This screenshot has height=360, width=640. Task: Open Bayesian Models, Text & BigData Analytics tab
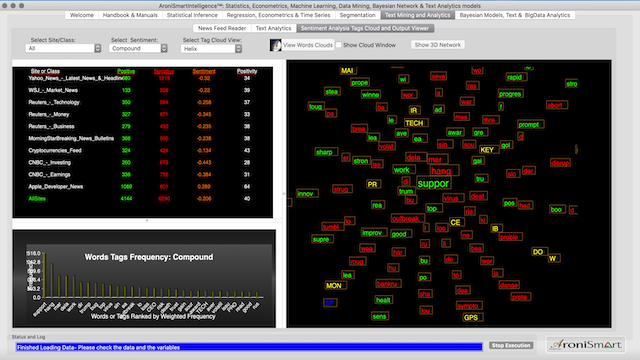[x=515, y=15]
